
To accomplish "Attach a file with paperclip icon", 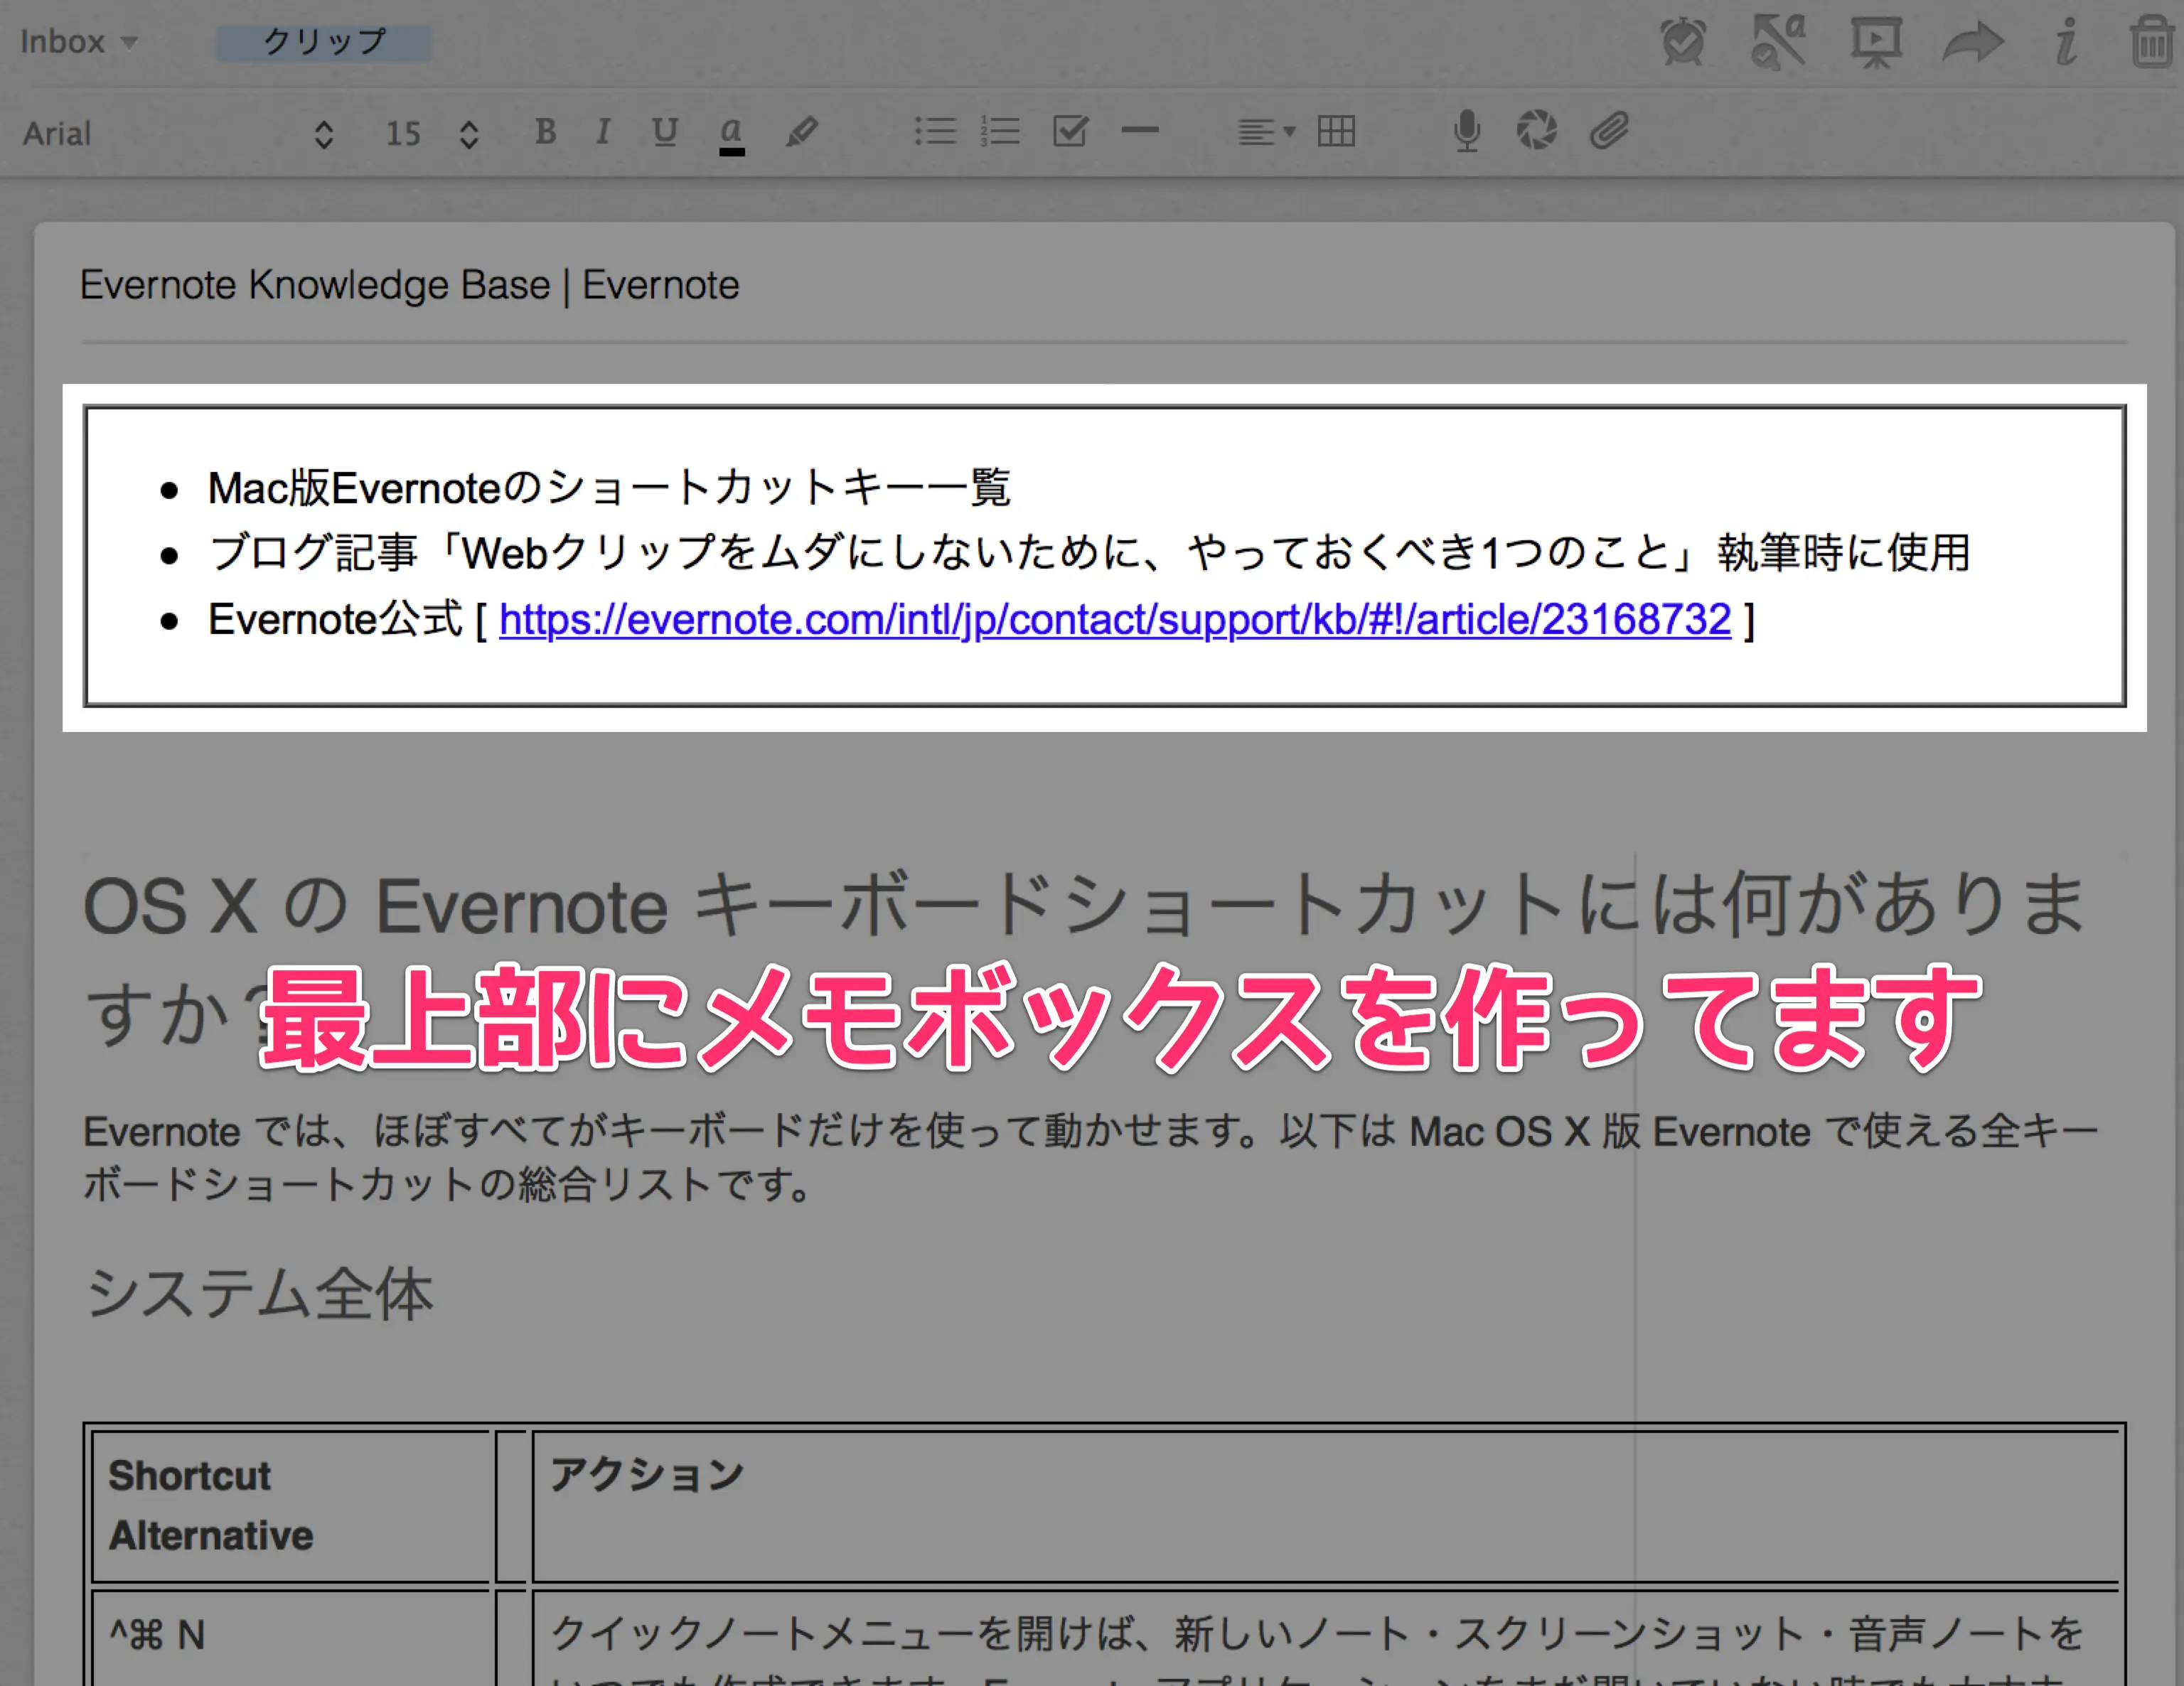I will click(1609, 131).
